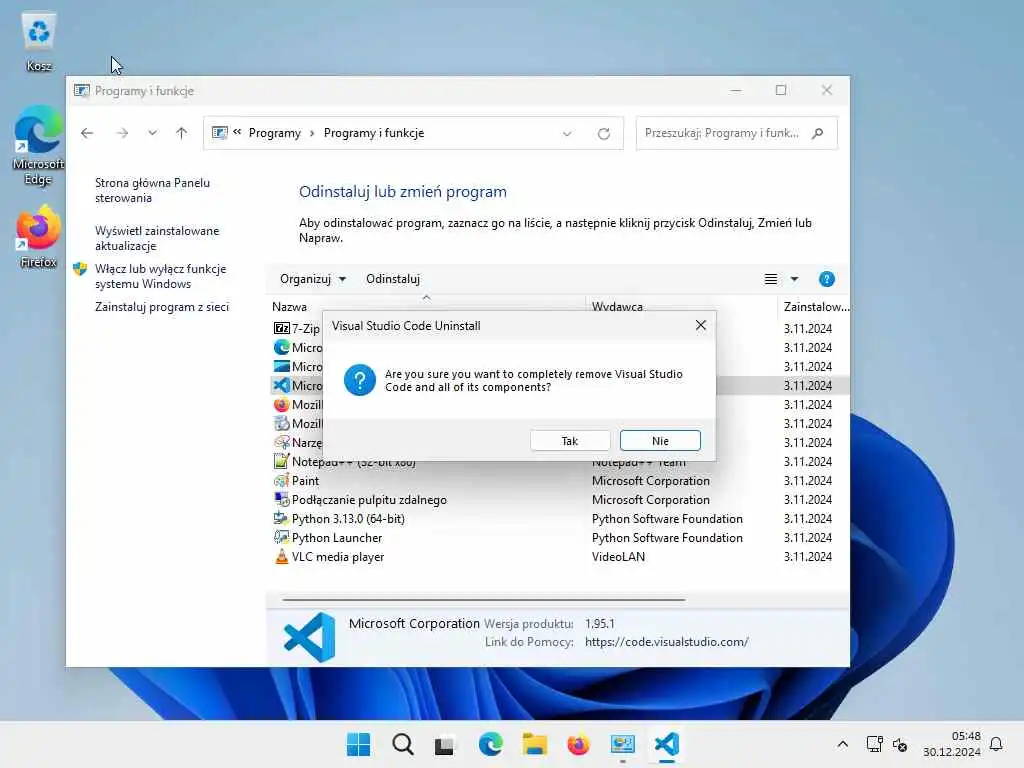The height and width of the screenshot is (768, 1024).
Task: Expand address bar history dropdown
Action: tap(567, 134)
